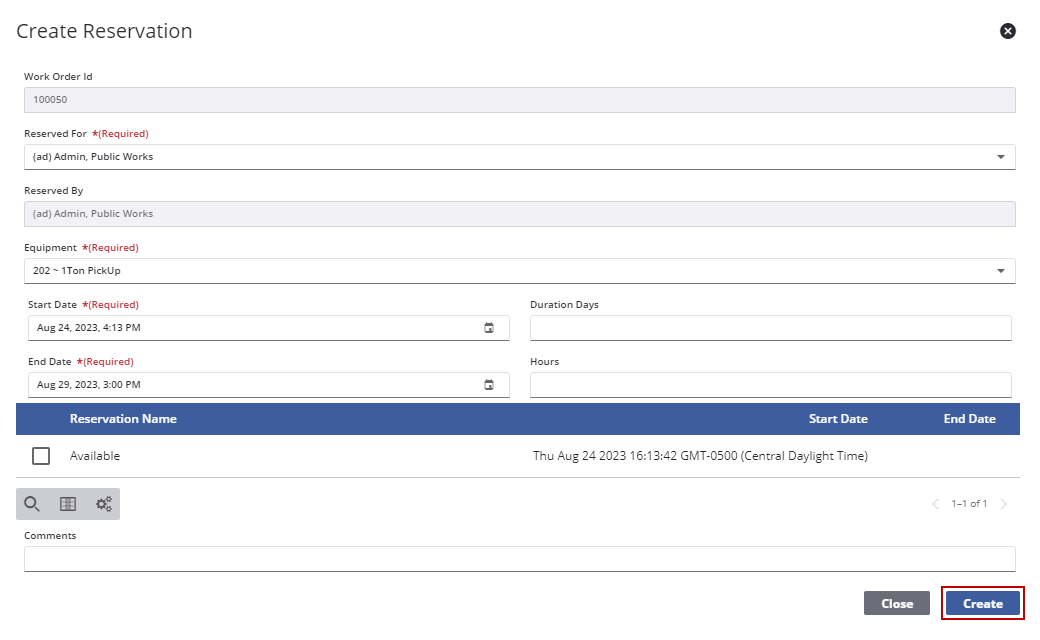
Task: Click the gray Close button
Action: 897,604
